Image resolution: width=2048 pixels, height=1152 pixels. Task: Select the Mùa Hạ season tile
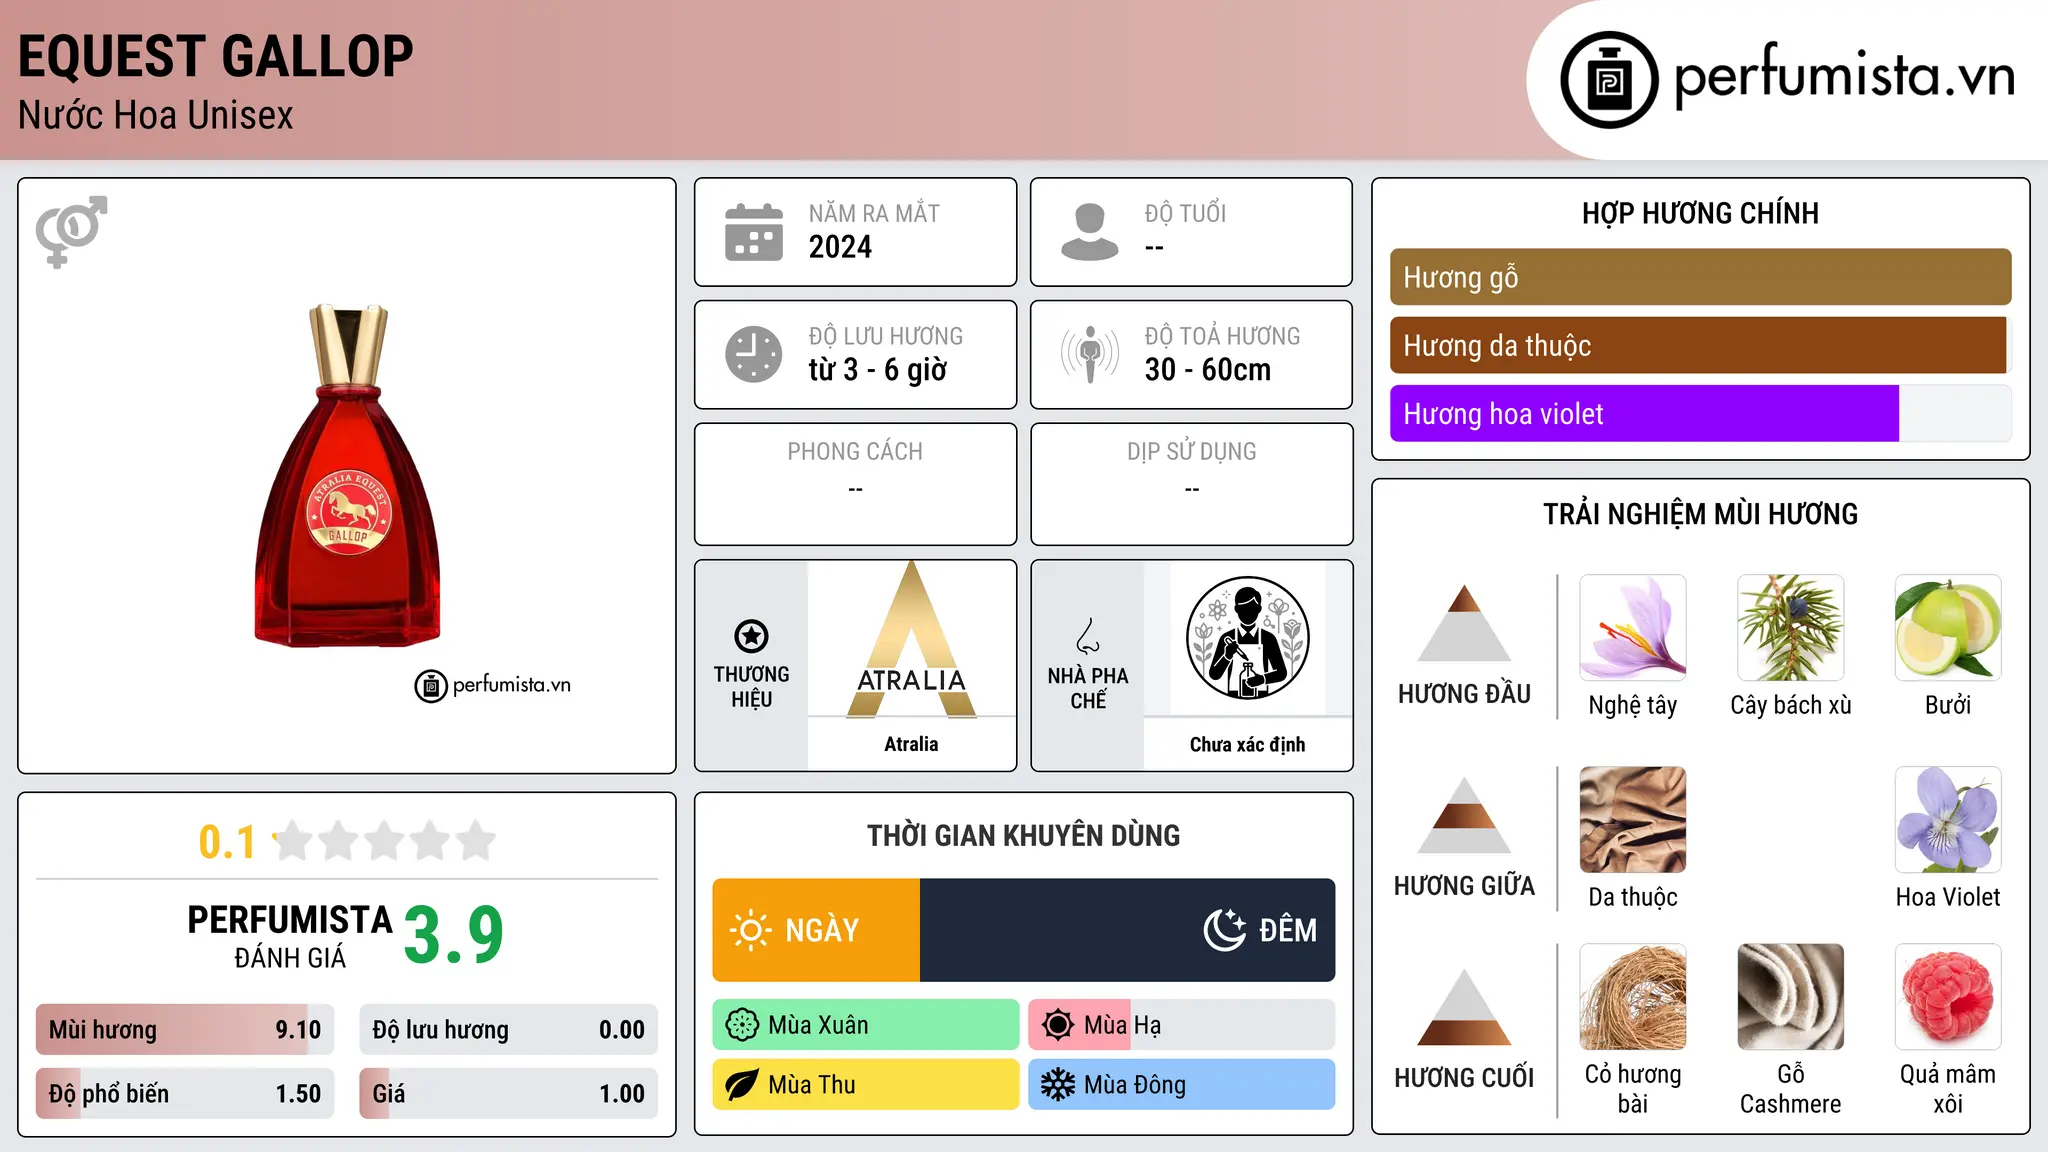(1182, 1025)
